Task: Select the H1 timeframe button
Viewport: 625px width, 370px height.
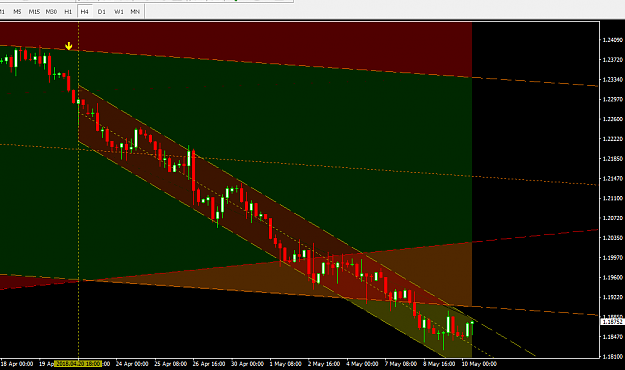Action: point(68,12)
